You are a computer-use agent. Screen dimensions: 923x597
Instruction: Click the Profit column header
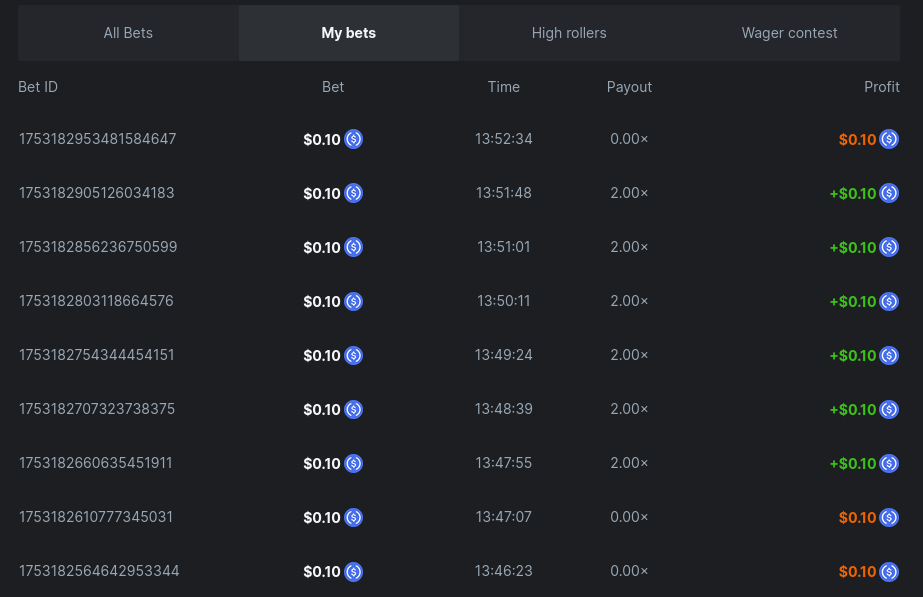(x=881, y=87)
